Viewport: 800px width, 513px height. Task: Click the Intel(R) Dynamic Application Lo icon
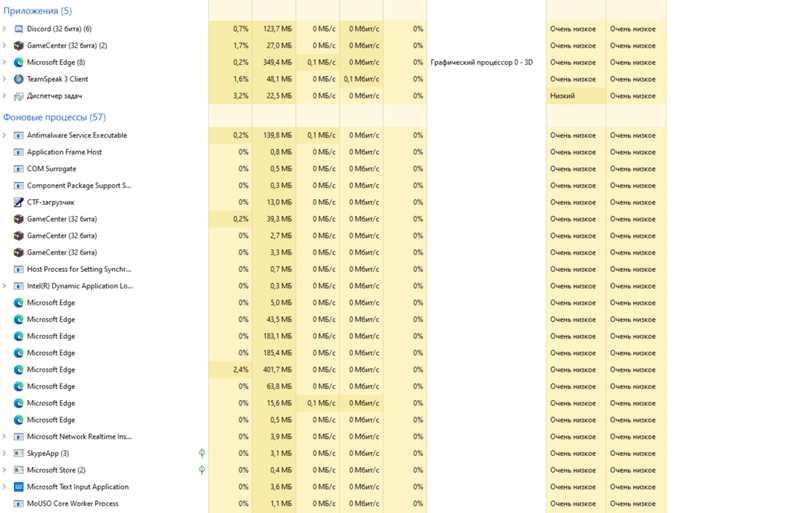pos(18,286)
